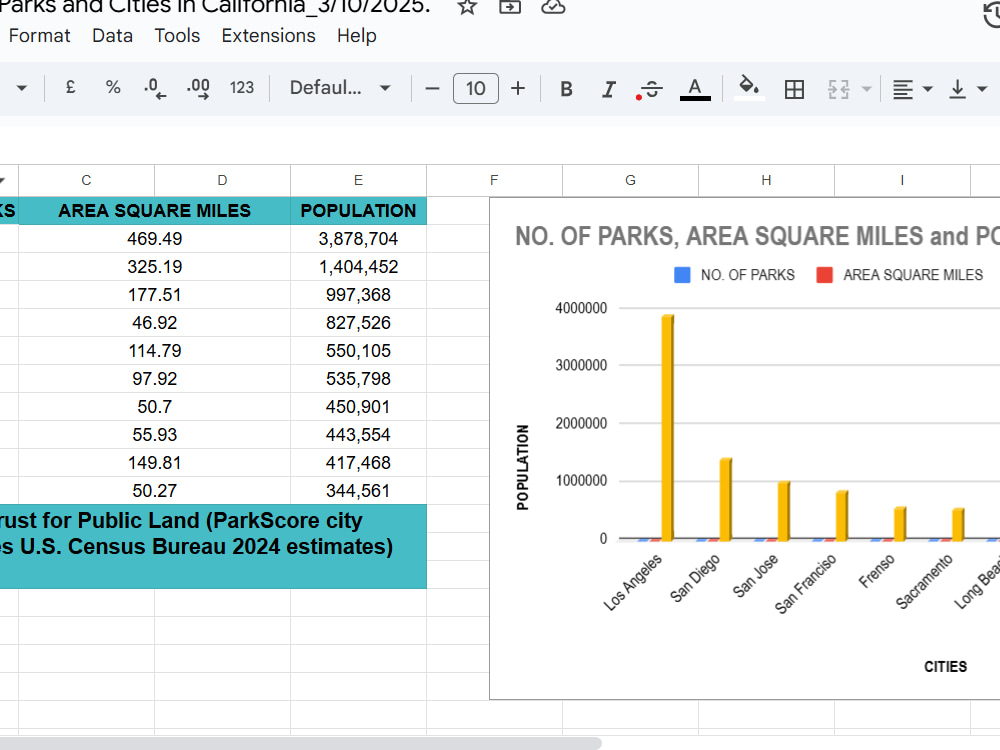Select the cell with 3,878,704

pyautogui.click(x=358, y=239)
